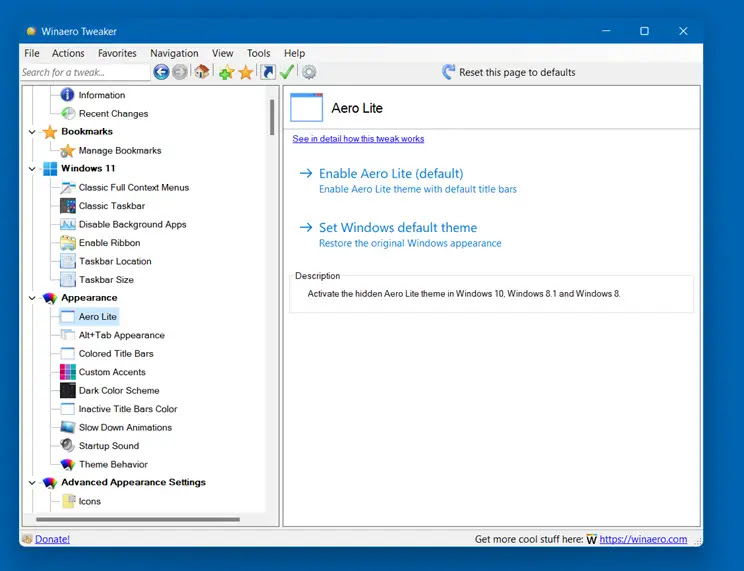Click the Manage Bookmarks star icon
This screenshot has width=744, height=571.
click(67, 150)
